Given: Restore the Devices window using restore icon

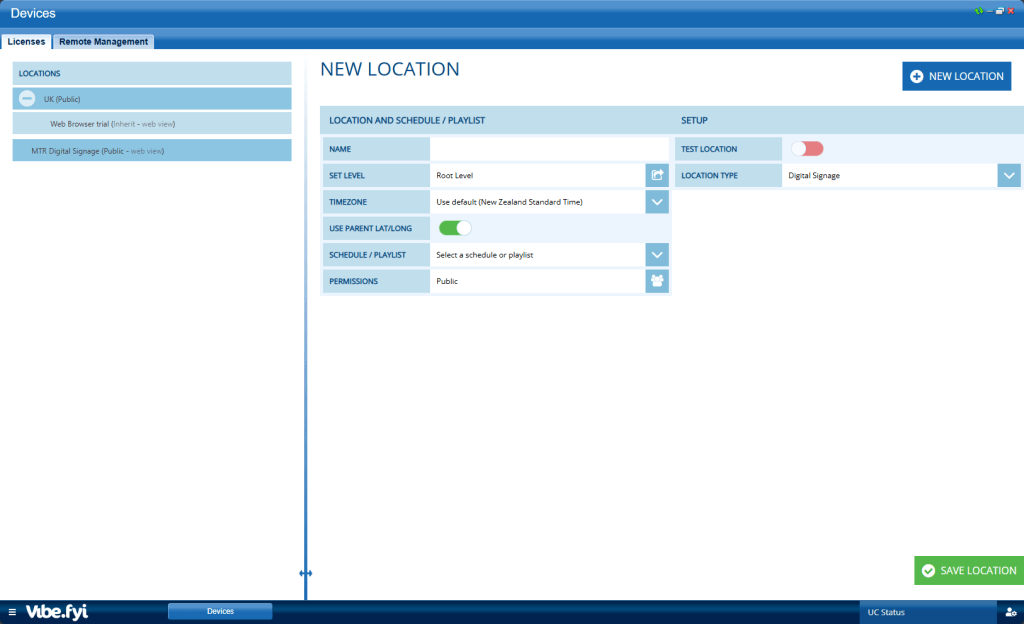Looking at the screenshot, I should coord(999,10).
